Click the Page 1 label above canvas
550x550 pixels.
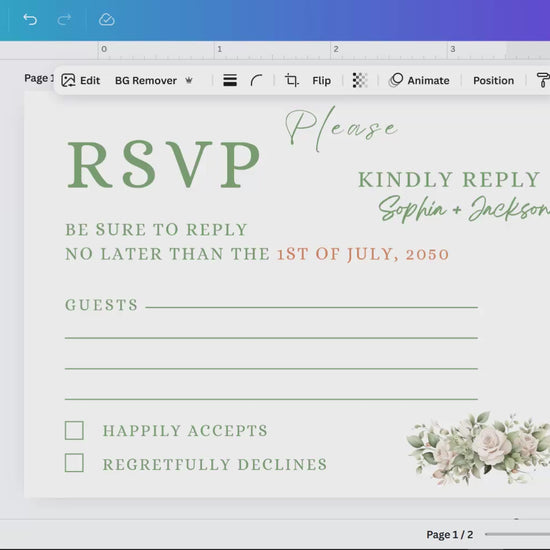click(39, 78)
